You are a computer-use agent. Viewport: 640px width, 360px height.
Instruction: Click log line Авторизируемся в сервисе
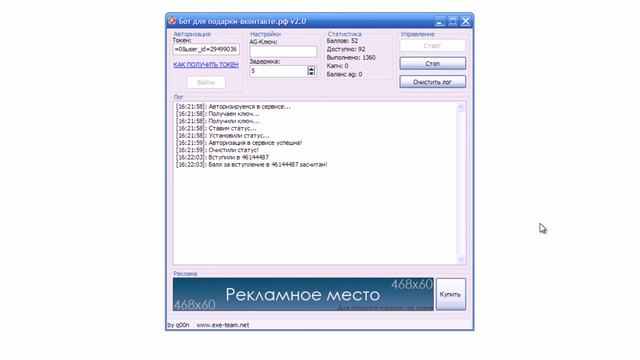[x=233, y=107]
